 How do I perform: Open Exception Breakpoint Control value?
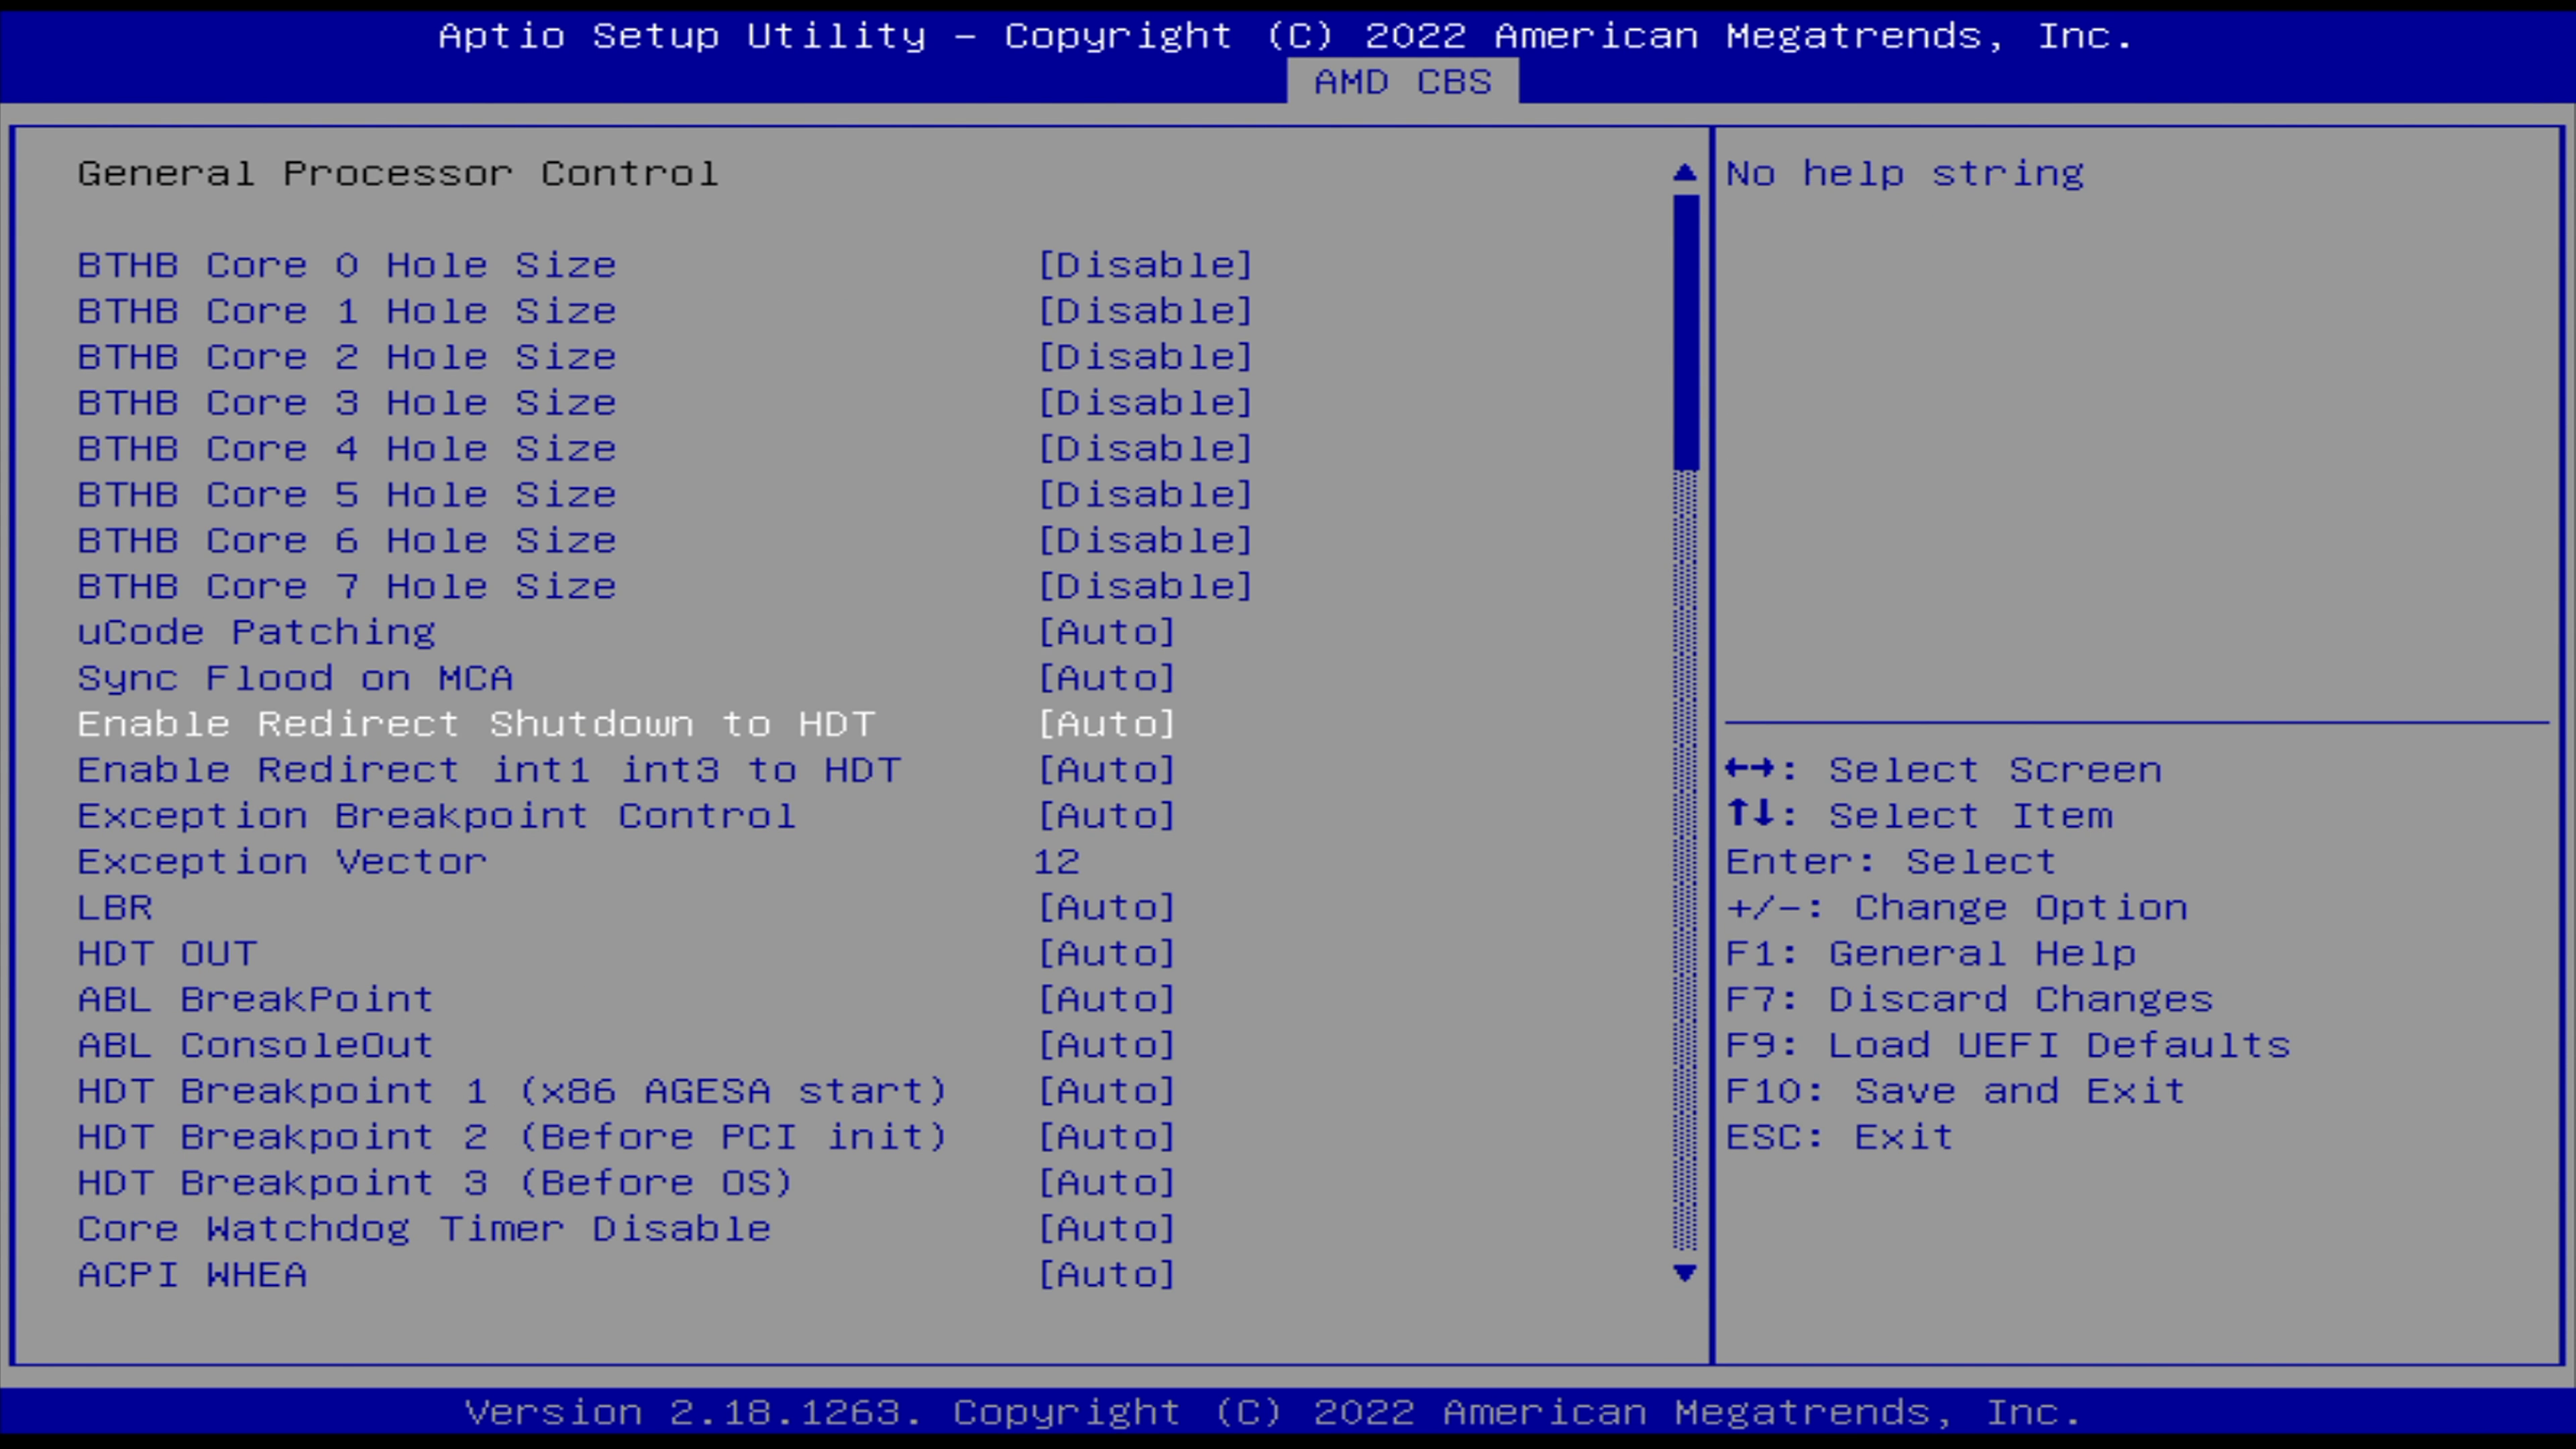click(1106, 817)
